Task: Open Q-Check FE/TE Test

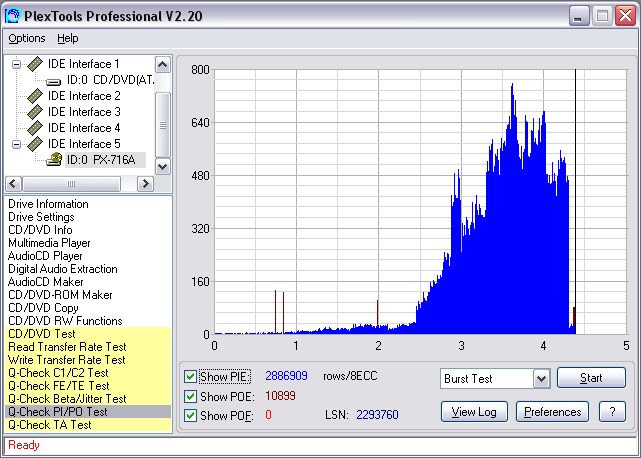Action: [88, 386]
